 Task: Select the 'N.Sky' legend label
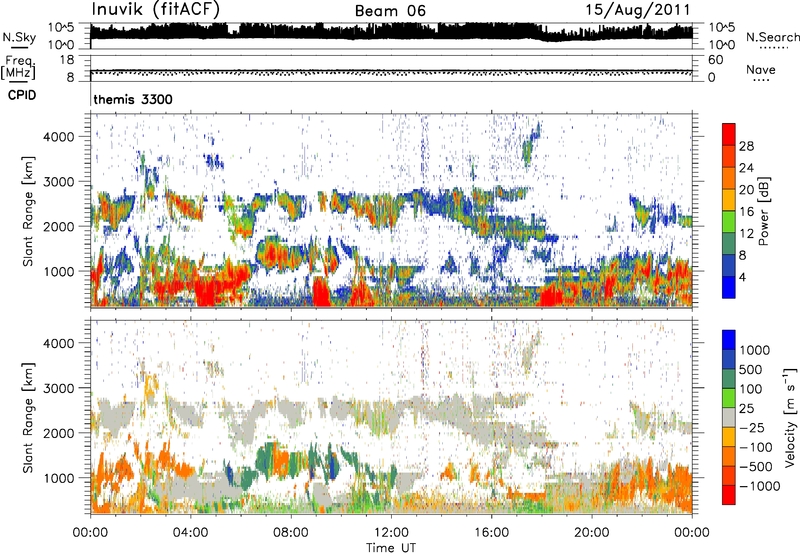pyautogui.click(x=19, y=37)
